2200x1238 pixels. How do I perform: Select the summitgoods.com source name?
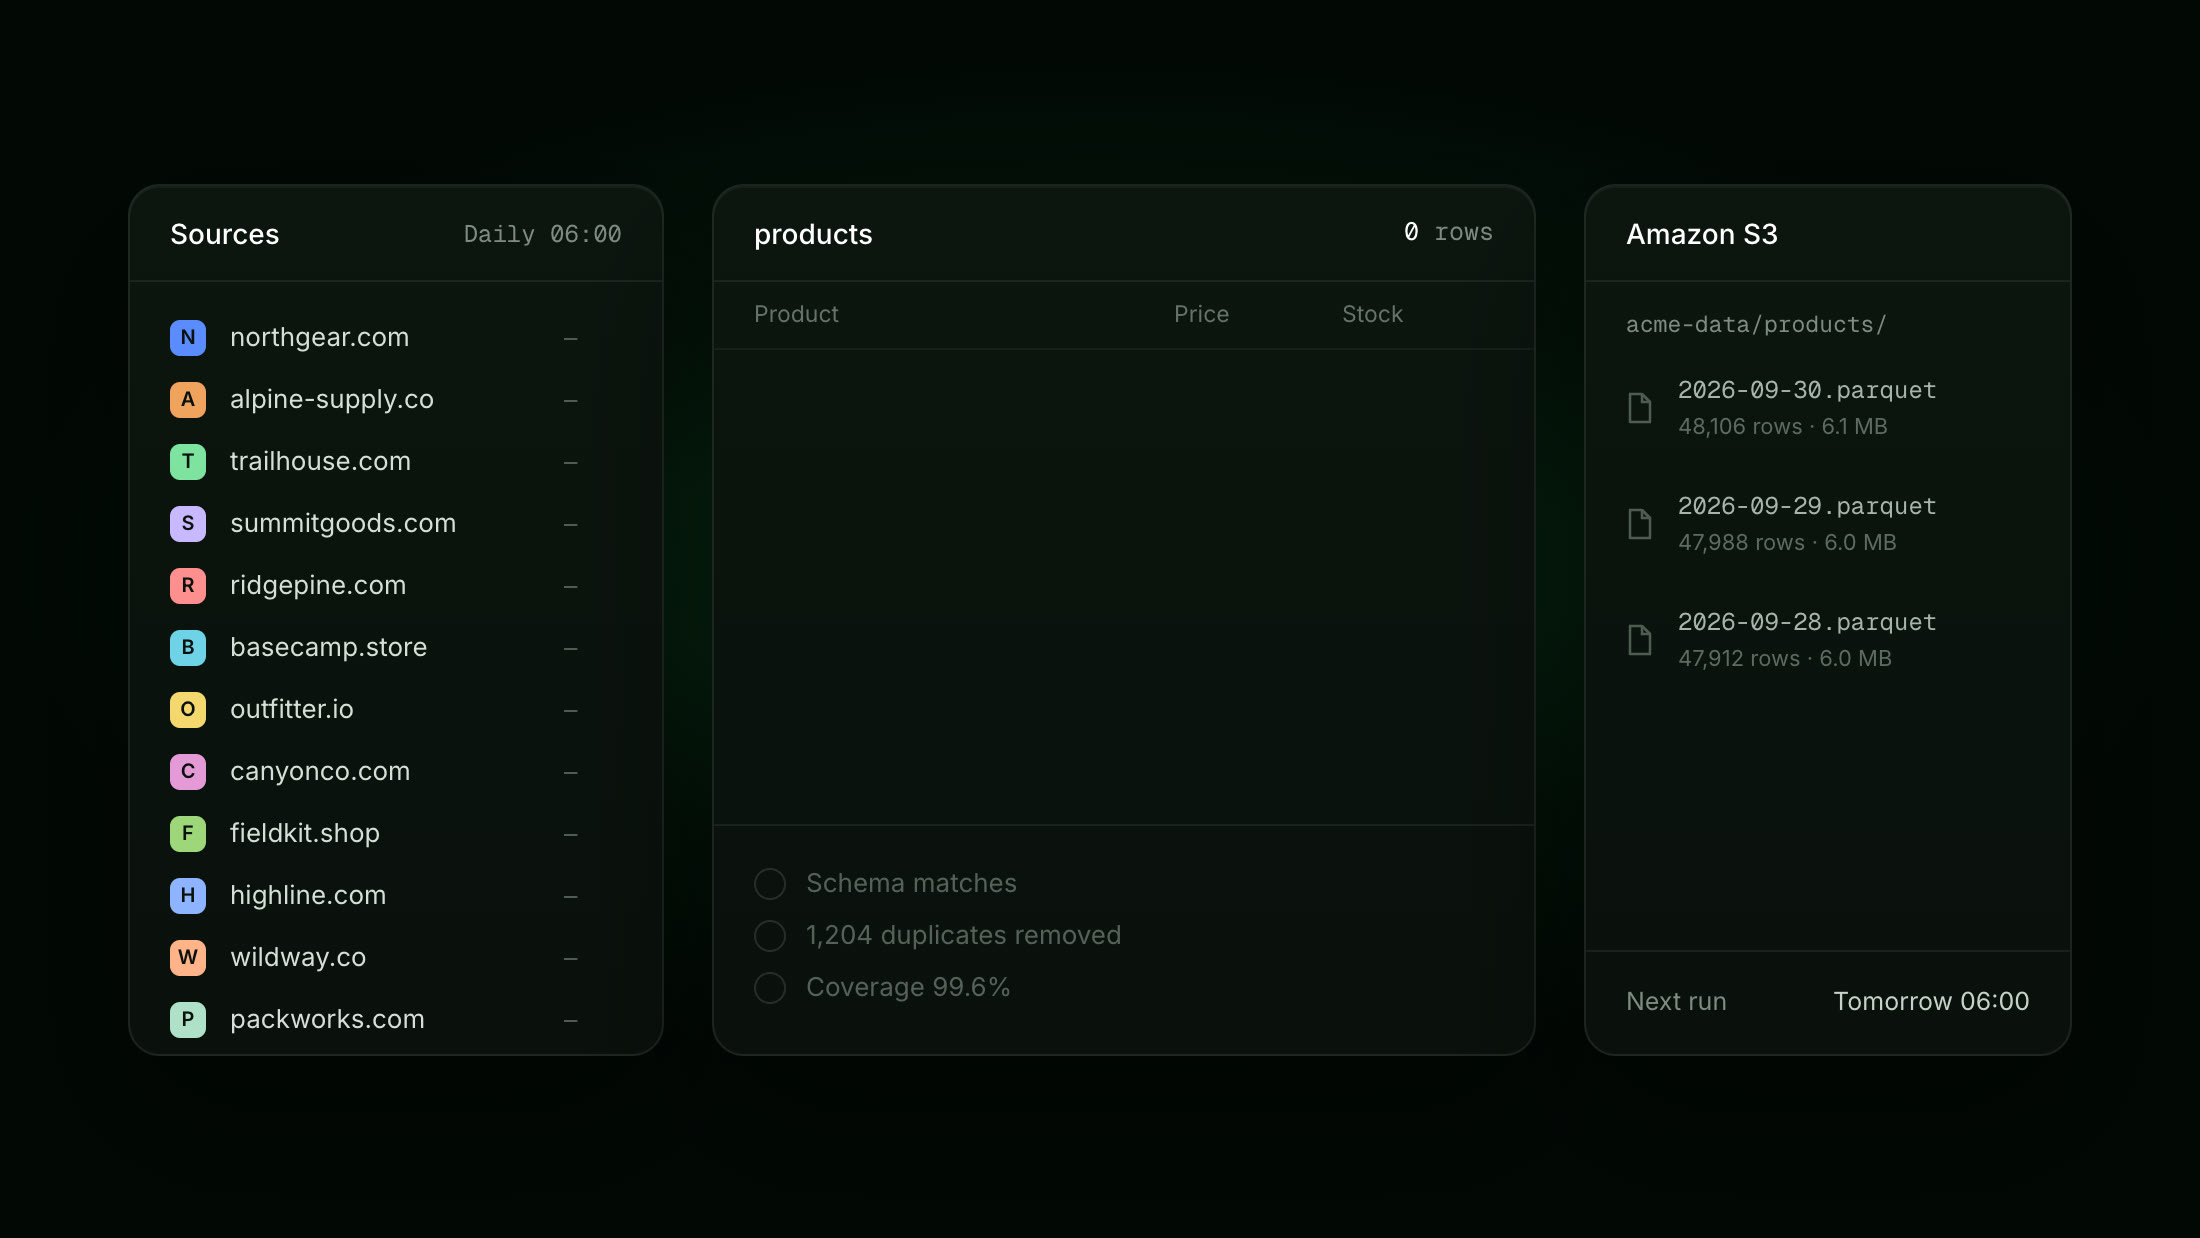coord(343,524)
